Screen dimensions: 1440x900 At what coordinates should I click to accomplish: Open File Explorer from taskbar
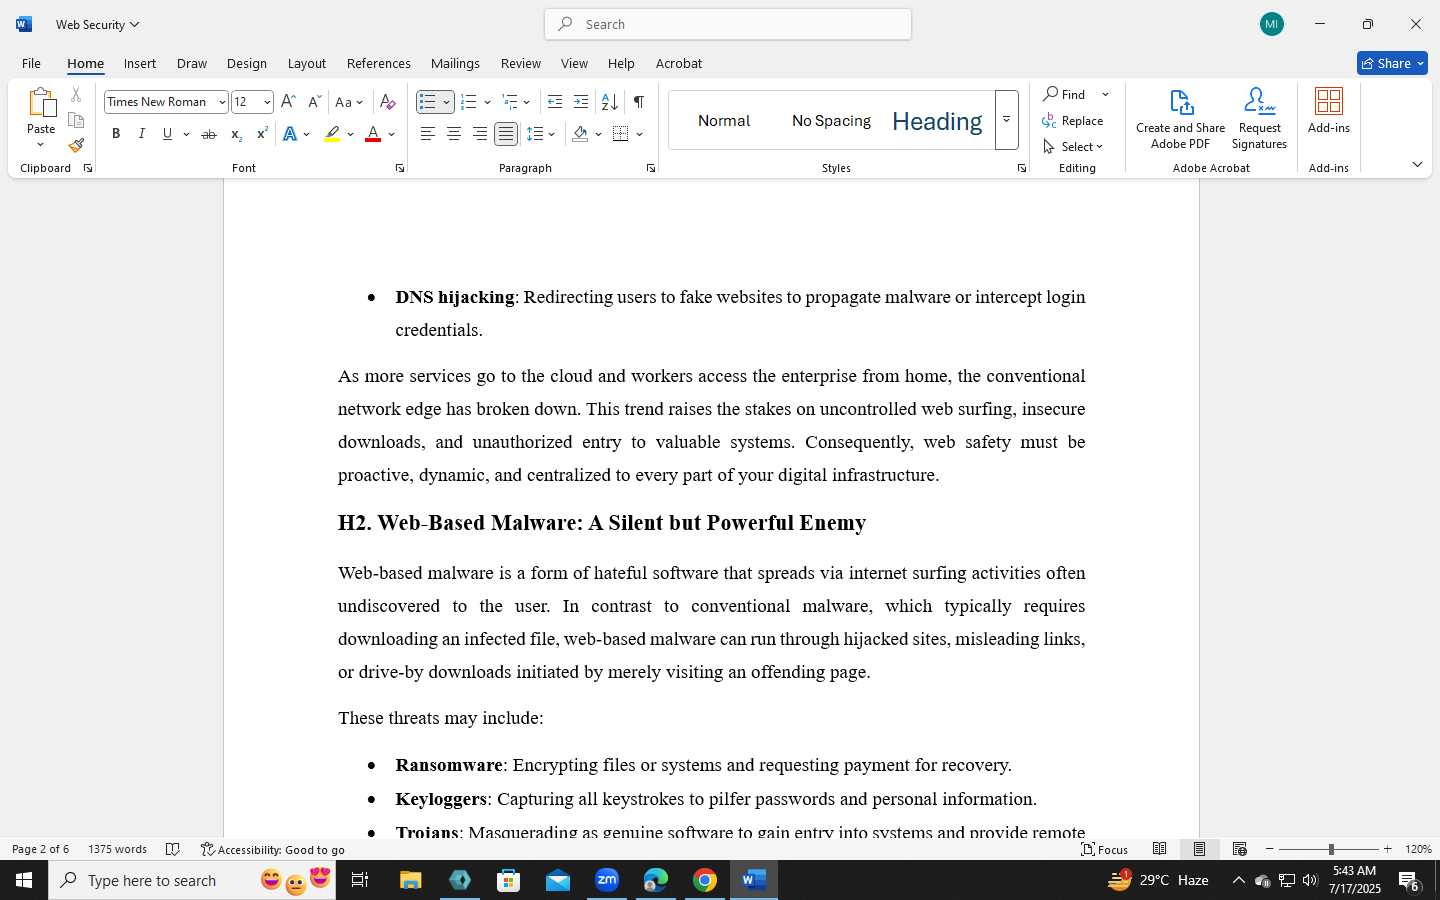point(411,880)
